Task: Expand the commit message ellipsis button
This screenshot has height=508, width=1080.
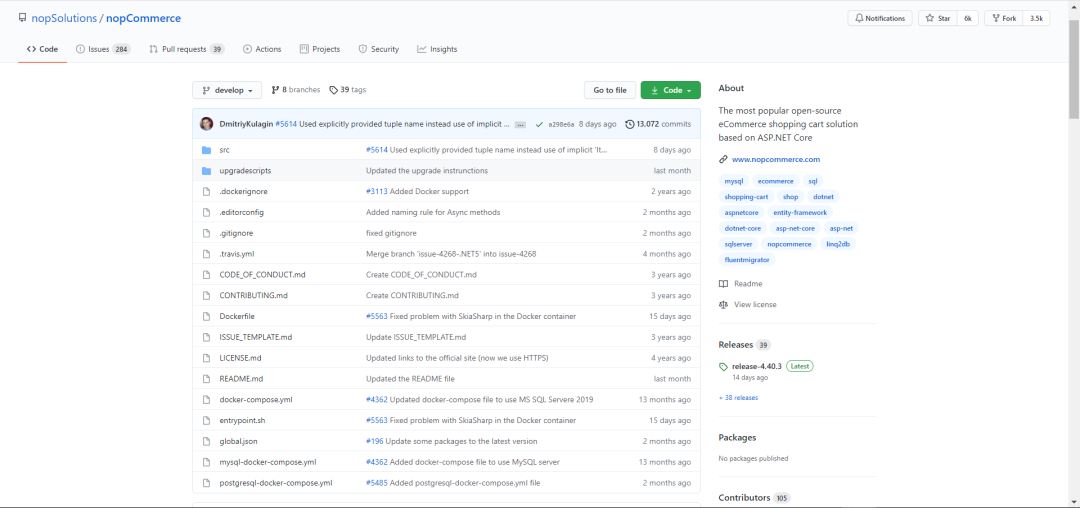Action: click(521, 125)
